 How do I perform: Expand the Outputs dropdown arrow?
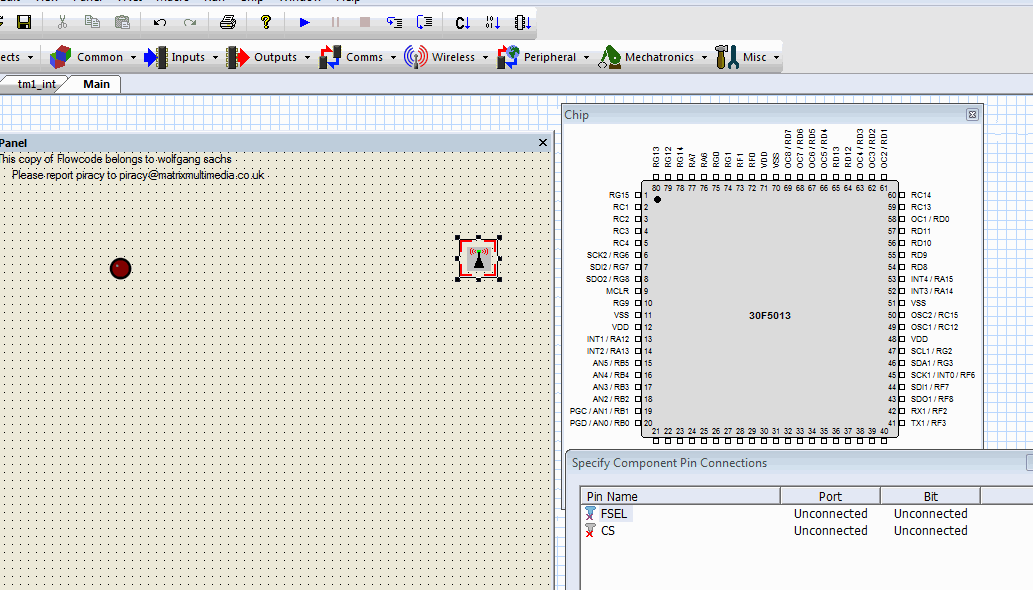point(307,57)
